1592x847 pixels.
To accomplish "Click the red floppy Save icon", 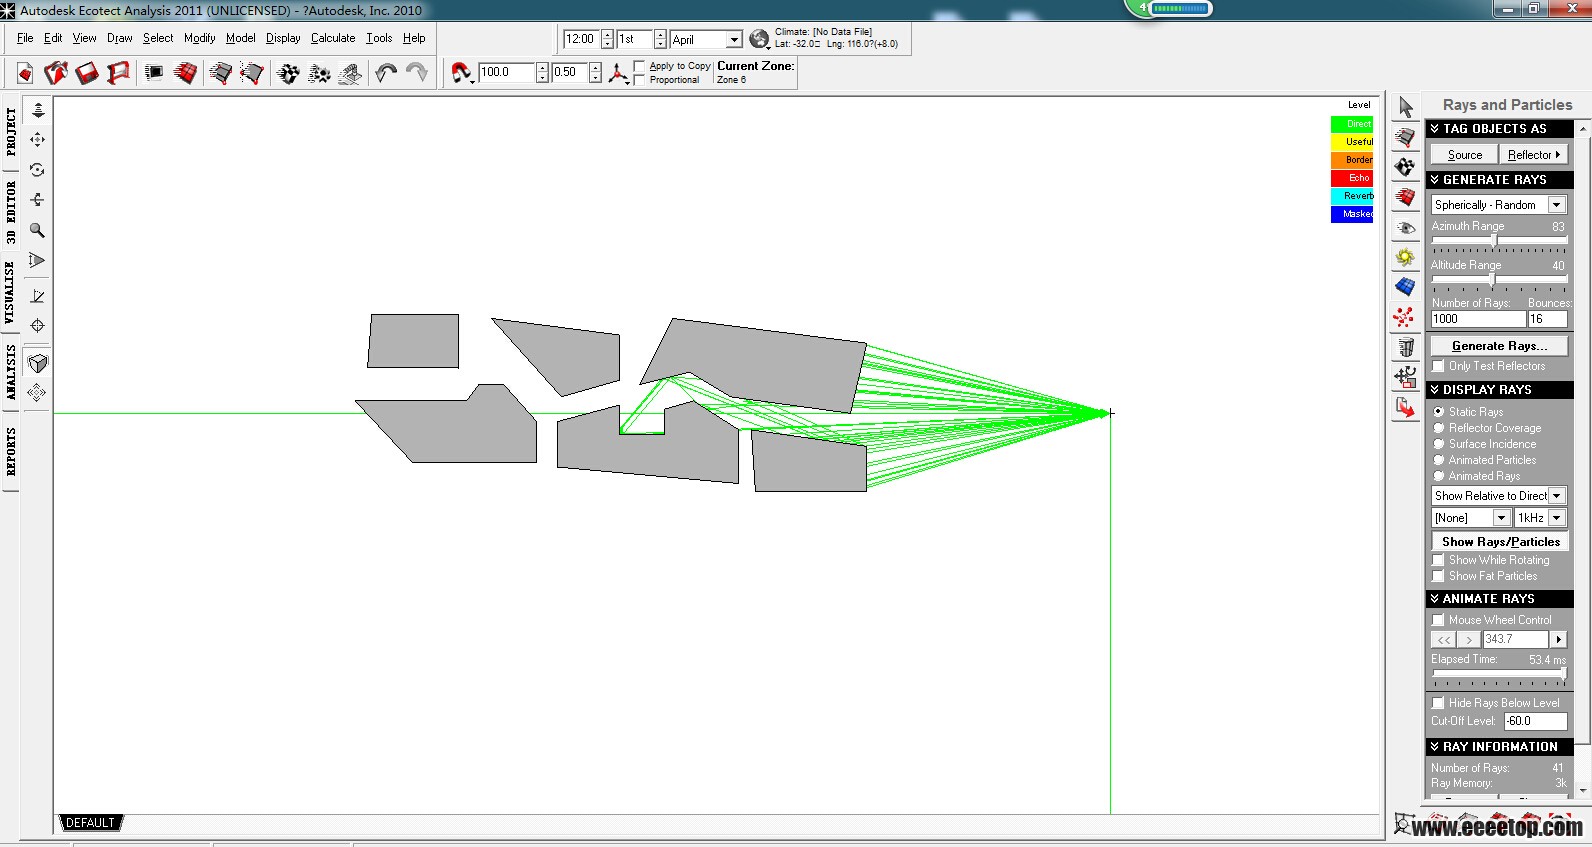I will tap(87, 73).
